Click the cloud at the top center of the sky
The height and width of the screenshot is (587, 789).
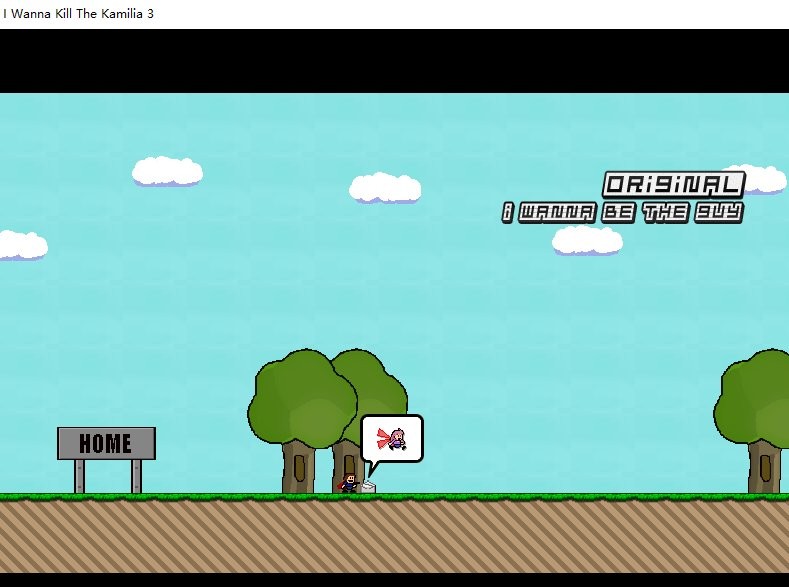pyautogui.click(x=385, y=187)
